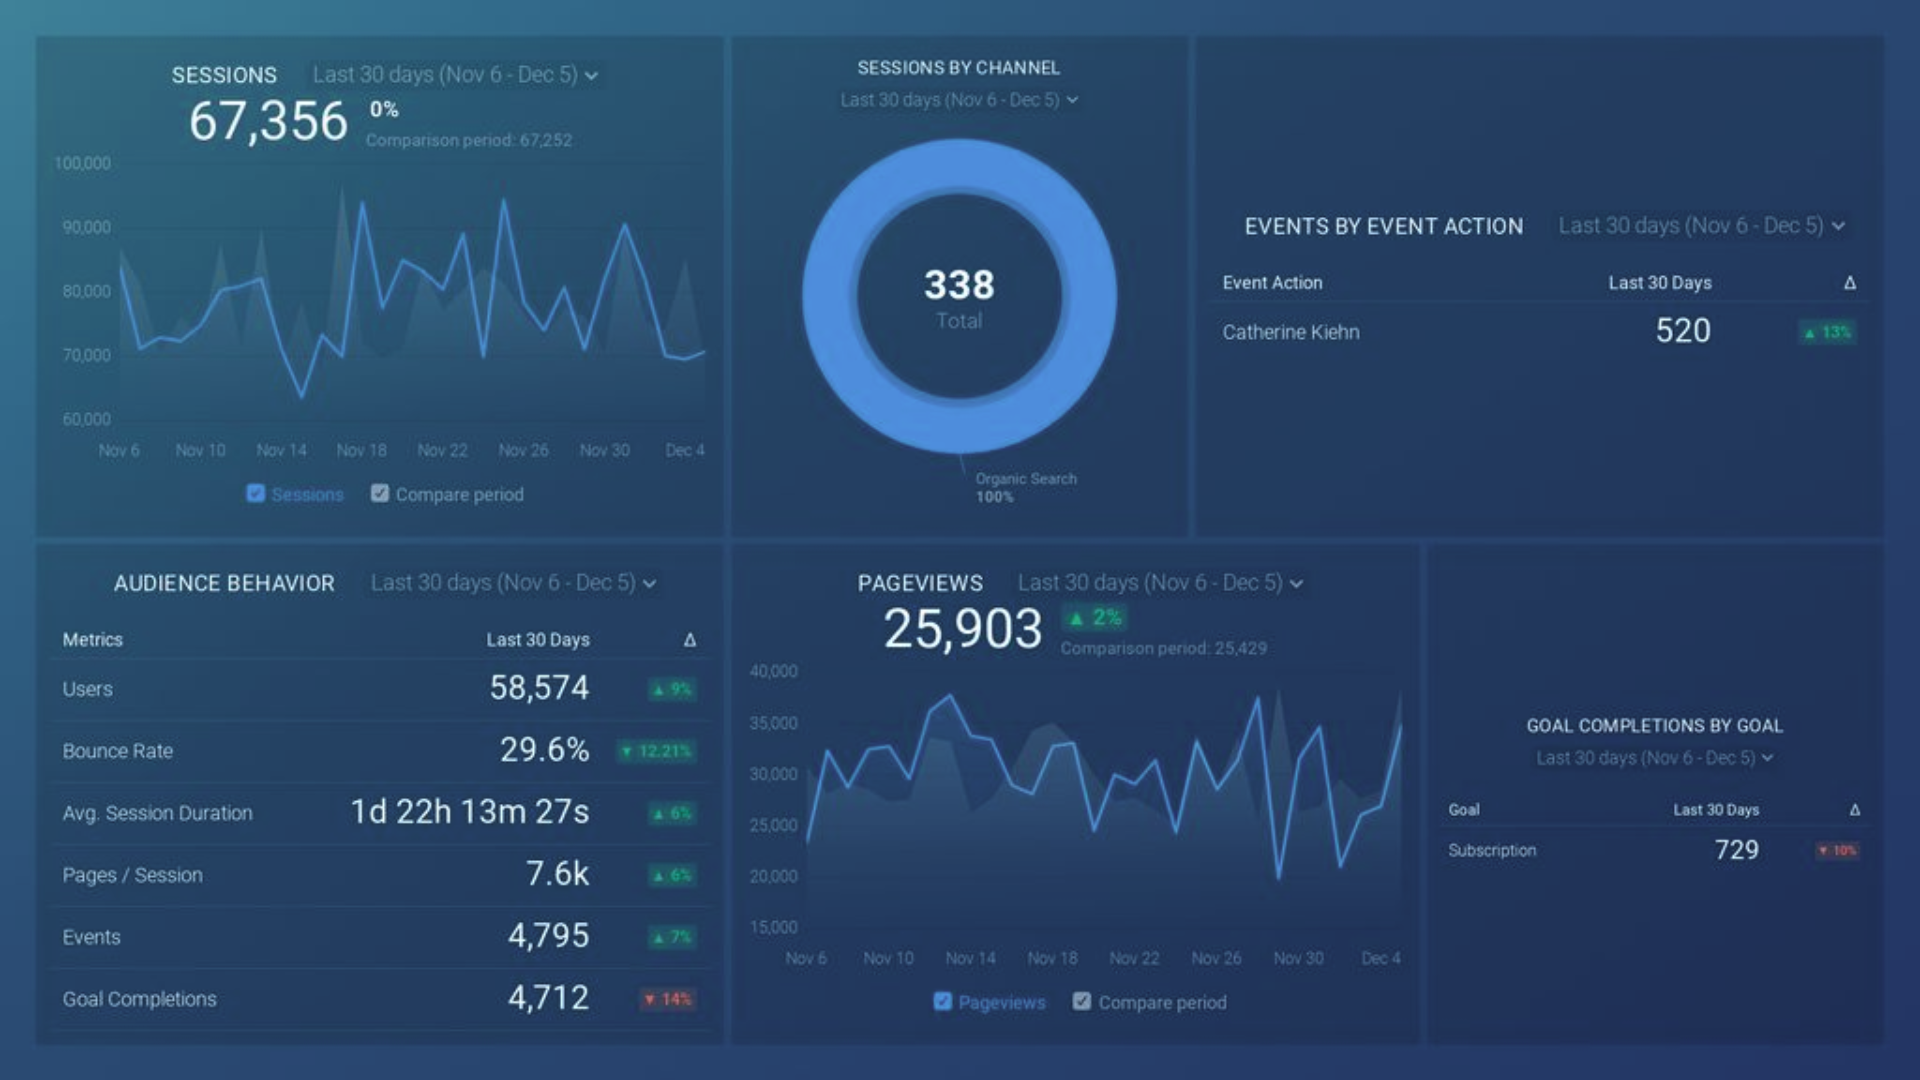Click Avg. Session Duration 6% change badge

pyautogui.click(x=672, y=813)
